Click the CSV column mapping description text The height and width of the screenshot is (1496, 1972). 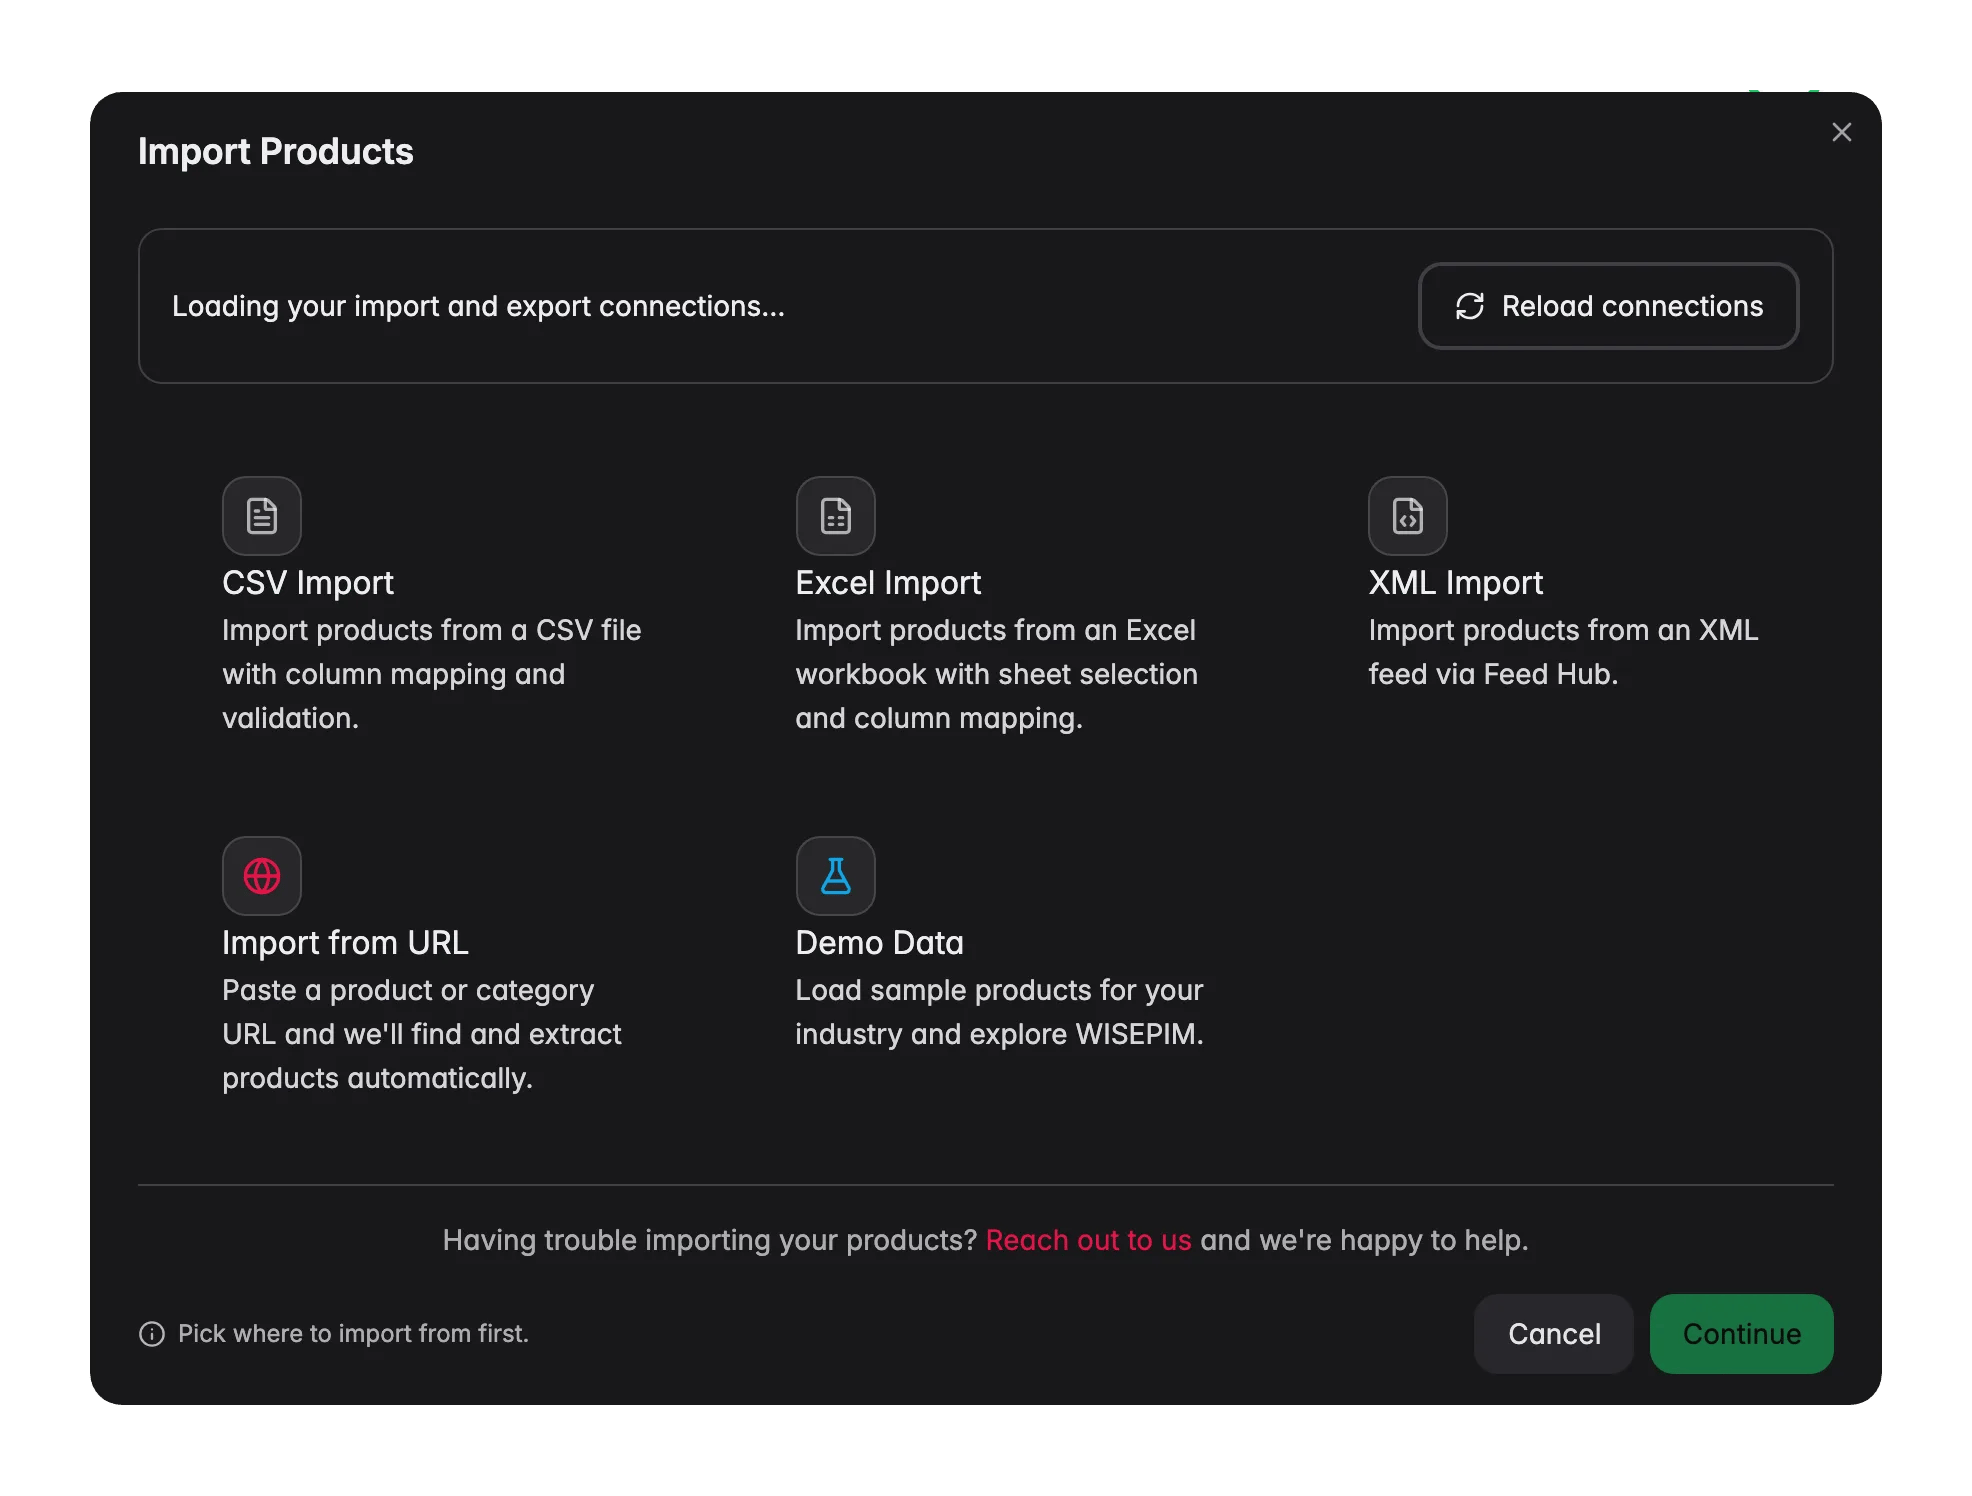(432, 674)
